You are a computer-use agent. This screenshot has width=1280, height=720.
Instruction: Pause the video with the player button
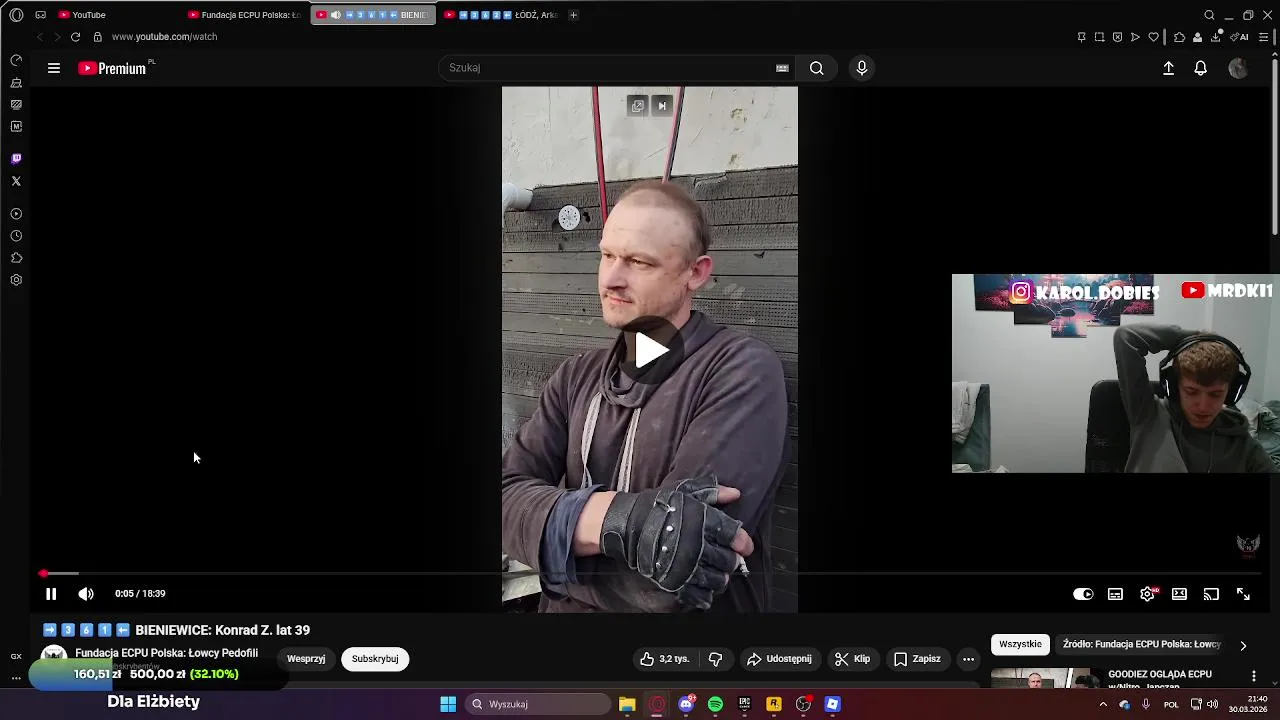(x=51, y=594)
